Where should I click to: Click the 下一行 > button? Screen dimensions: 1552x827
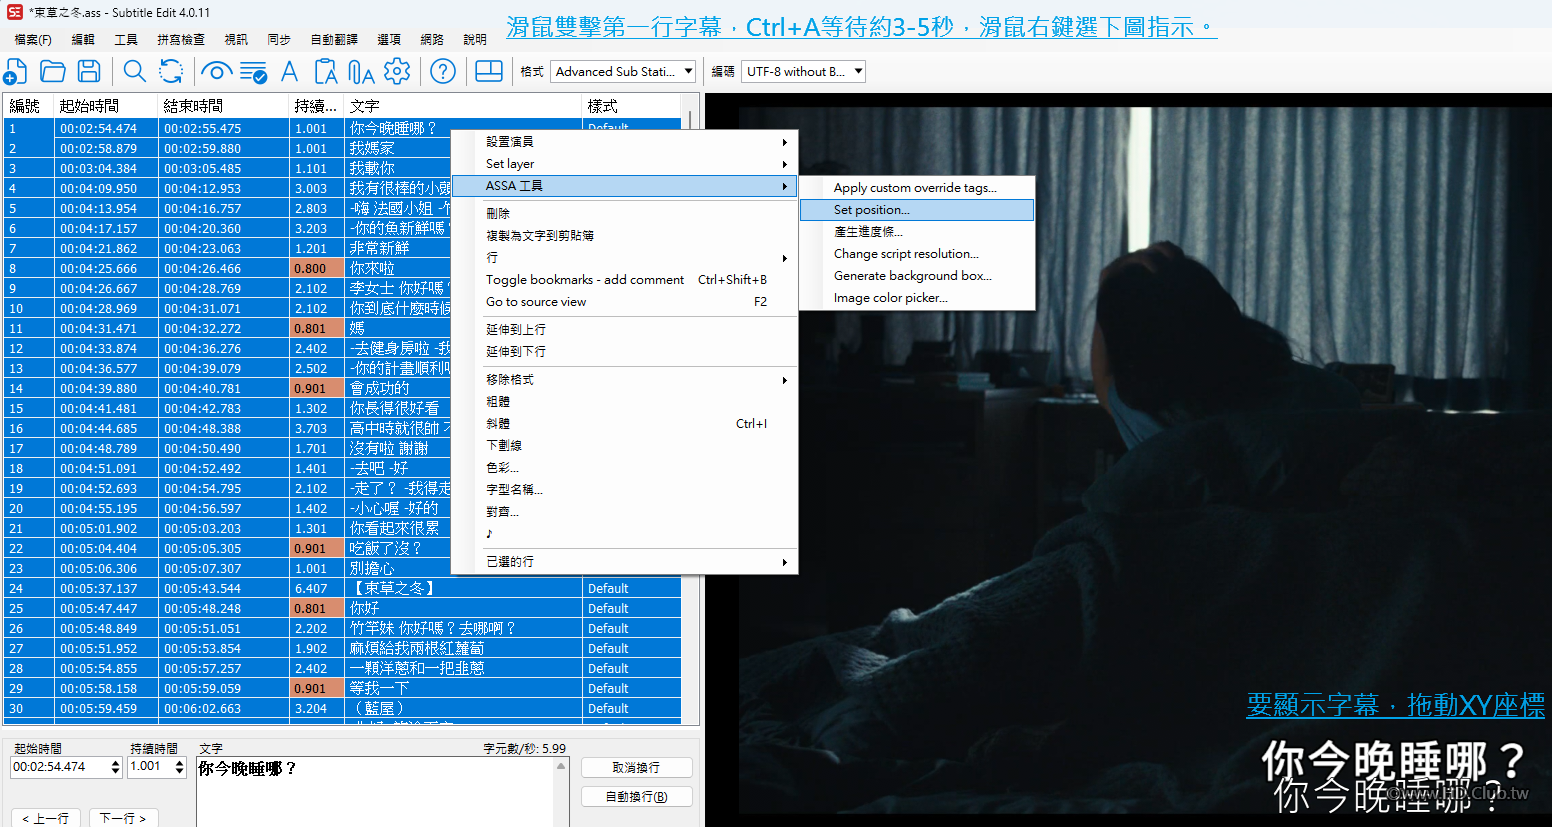click(123, 818)
